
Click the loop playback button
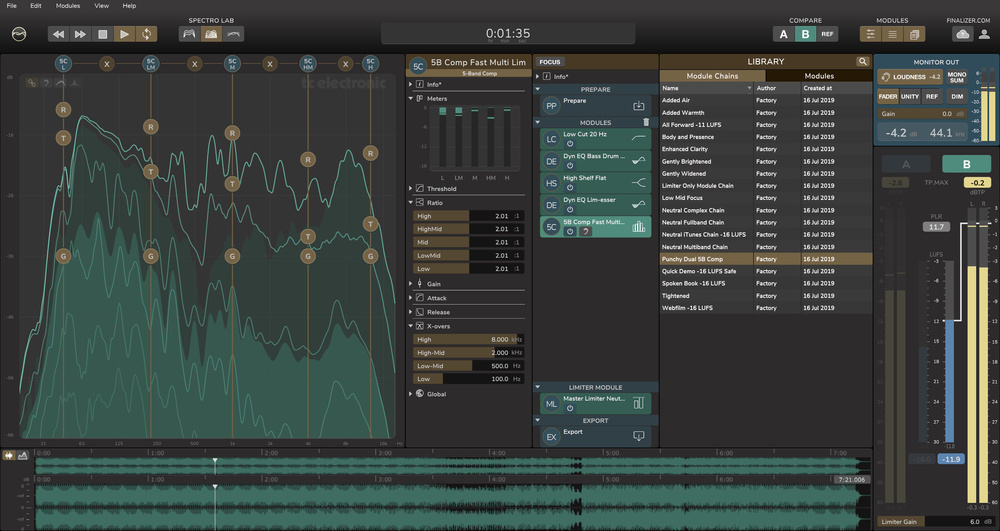click(x=146, y=34)
